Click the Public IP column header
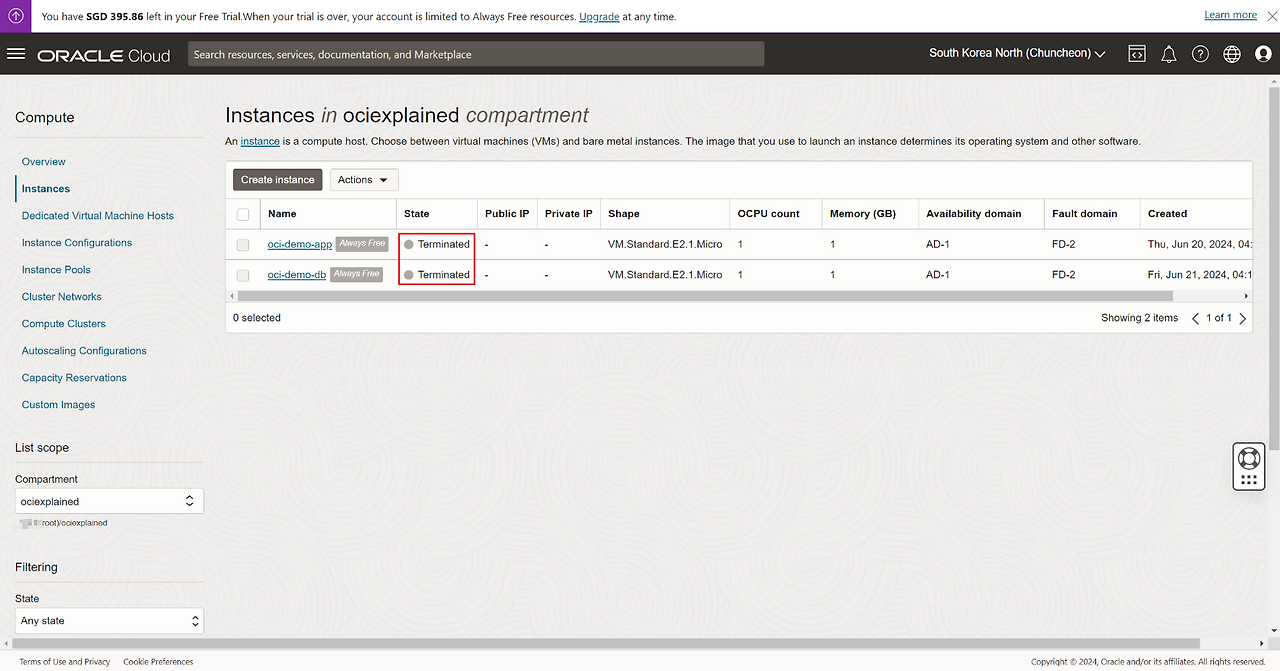 [x=507, y=214]
